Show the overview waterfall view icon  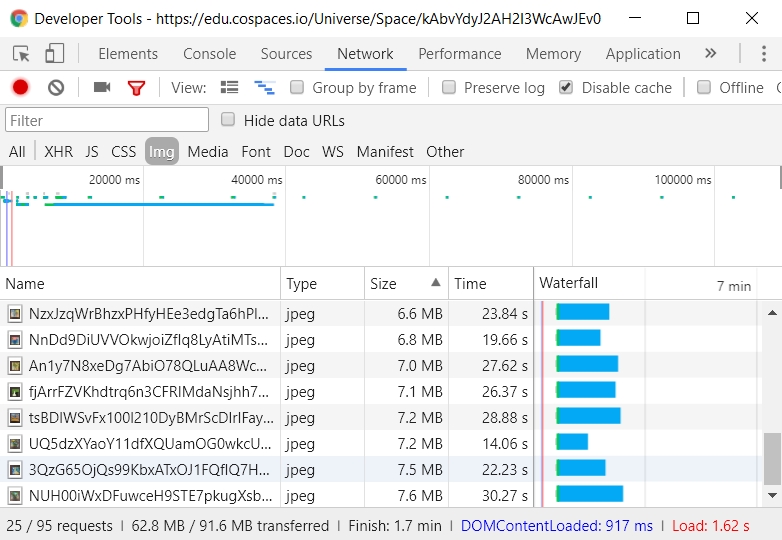point(264,88)
